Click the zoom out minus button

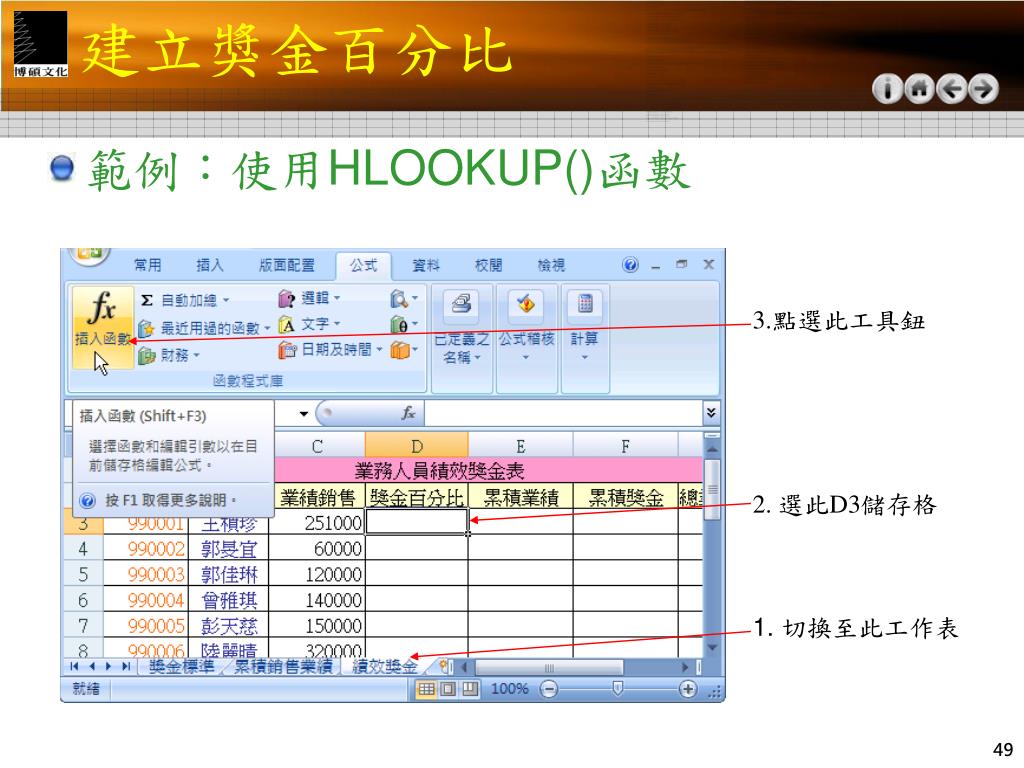tap(550, 689)
